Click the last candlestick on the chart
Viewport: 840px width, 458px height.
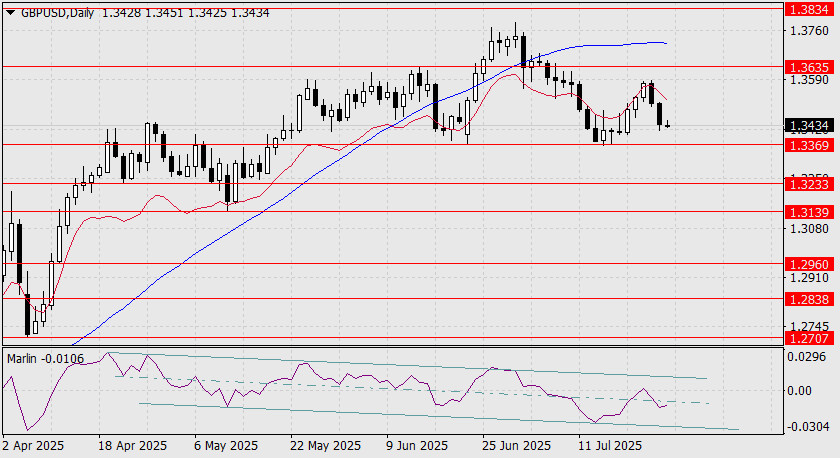tap(668, 125)
